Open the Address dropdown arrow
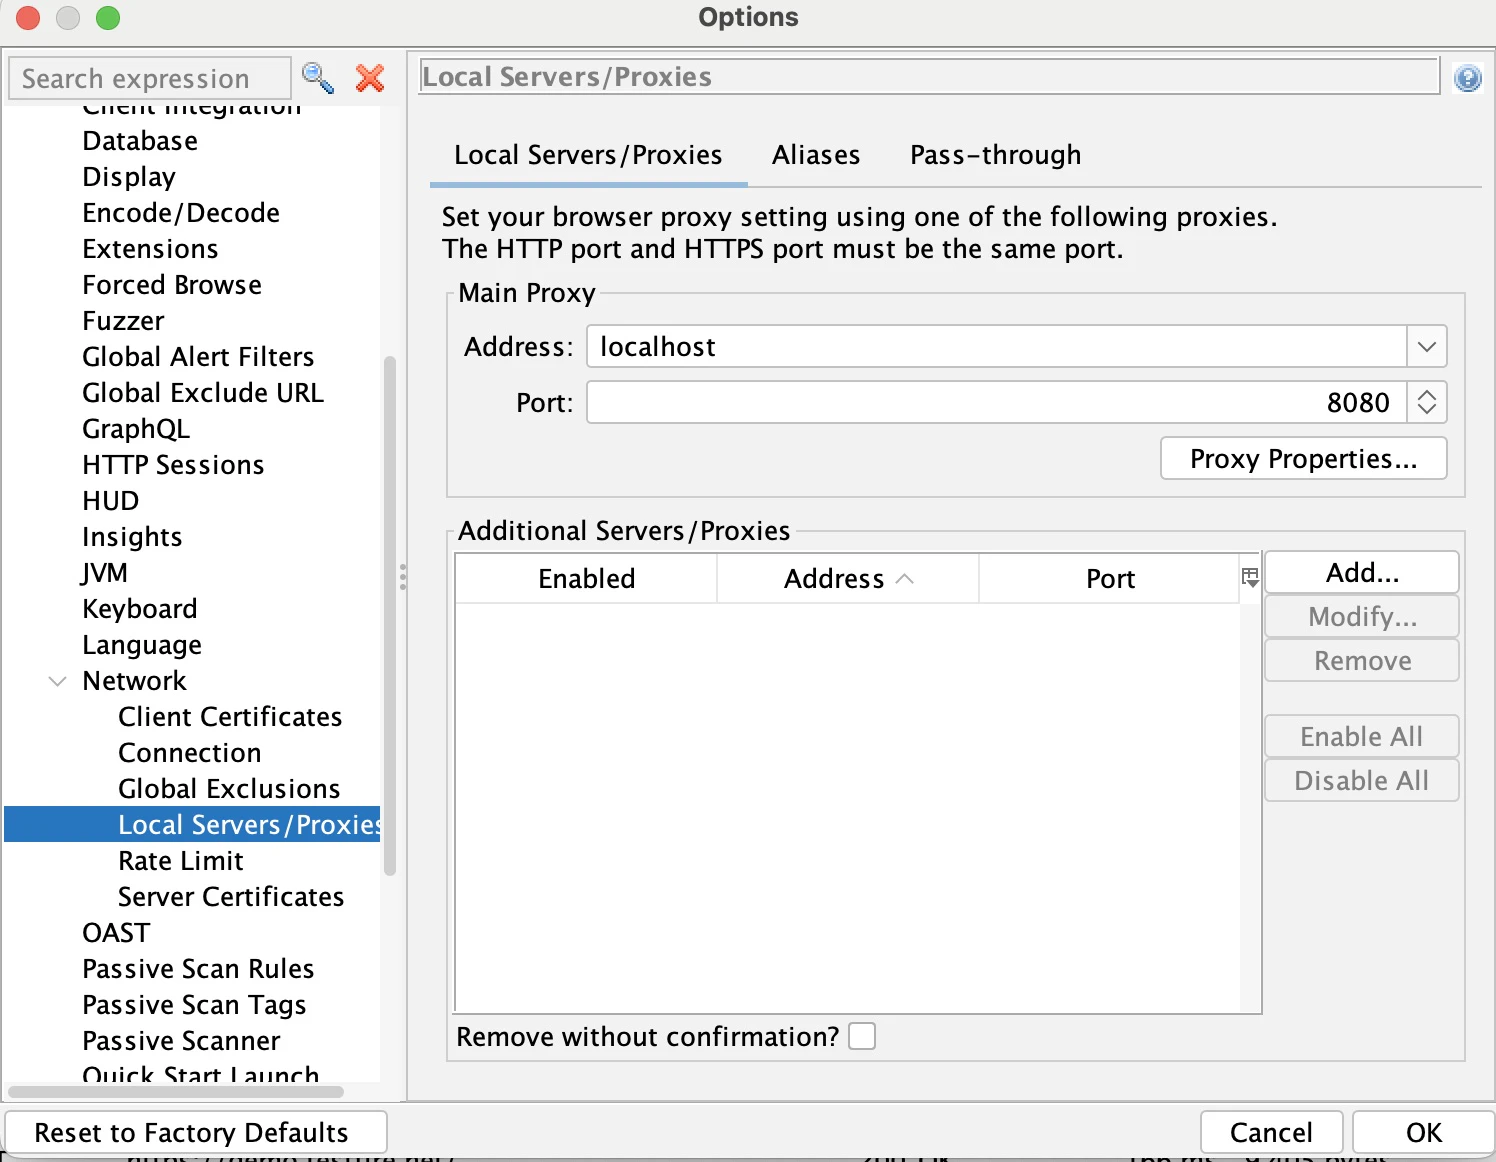 [1427, 347]
